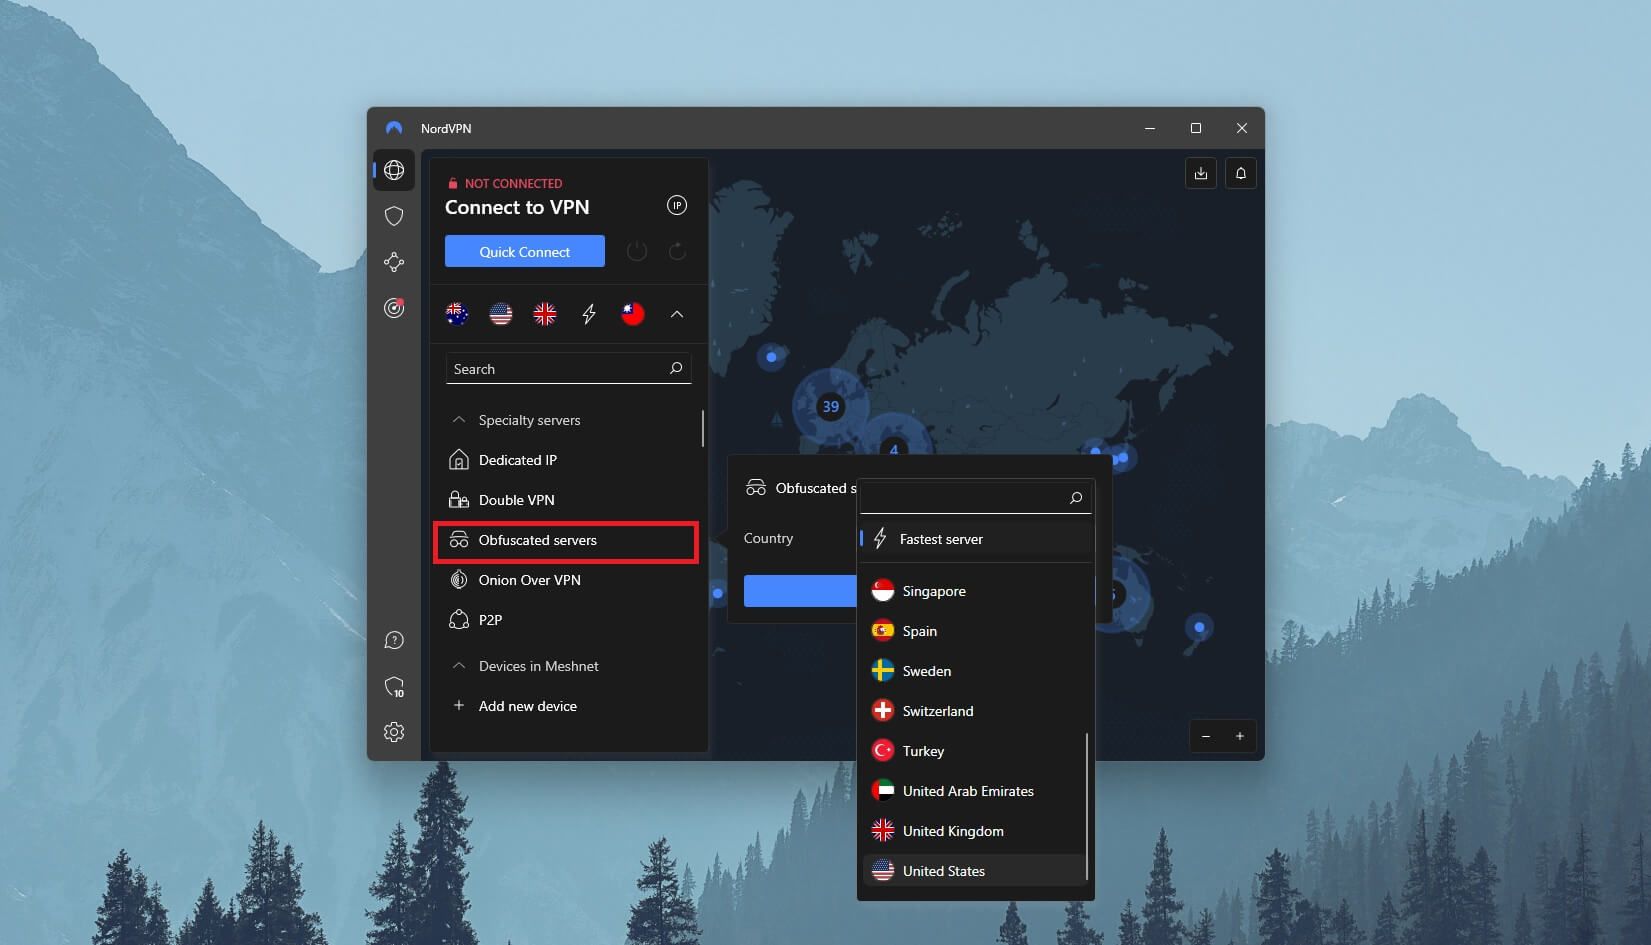Screen dimensions: 1651x945
Task: Close the NordVPN window
Action: pos(1242,128)
